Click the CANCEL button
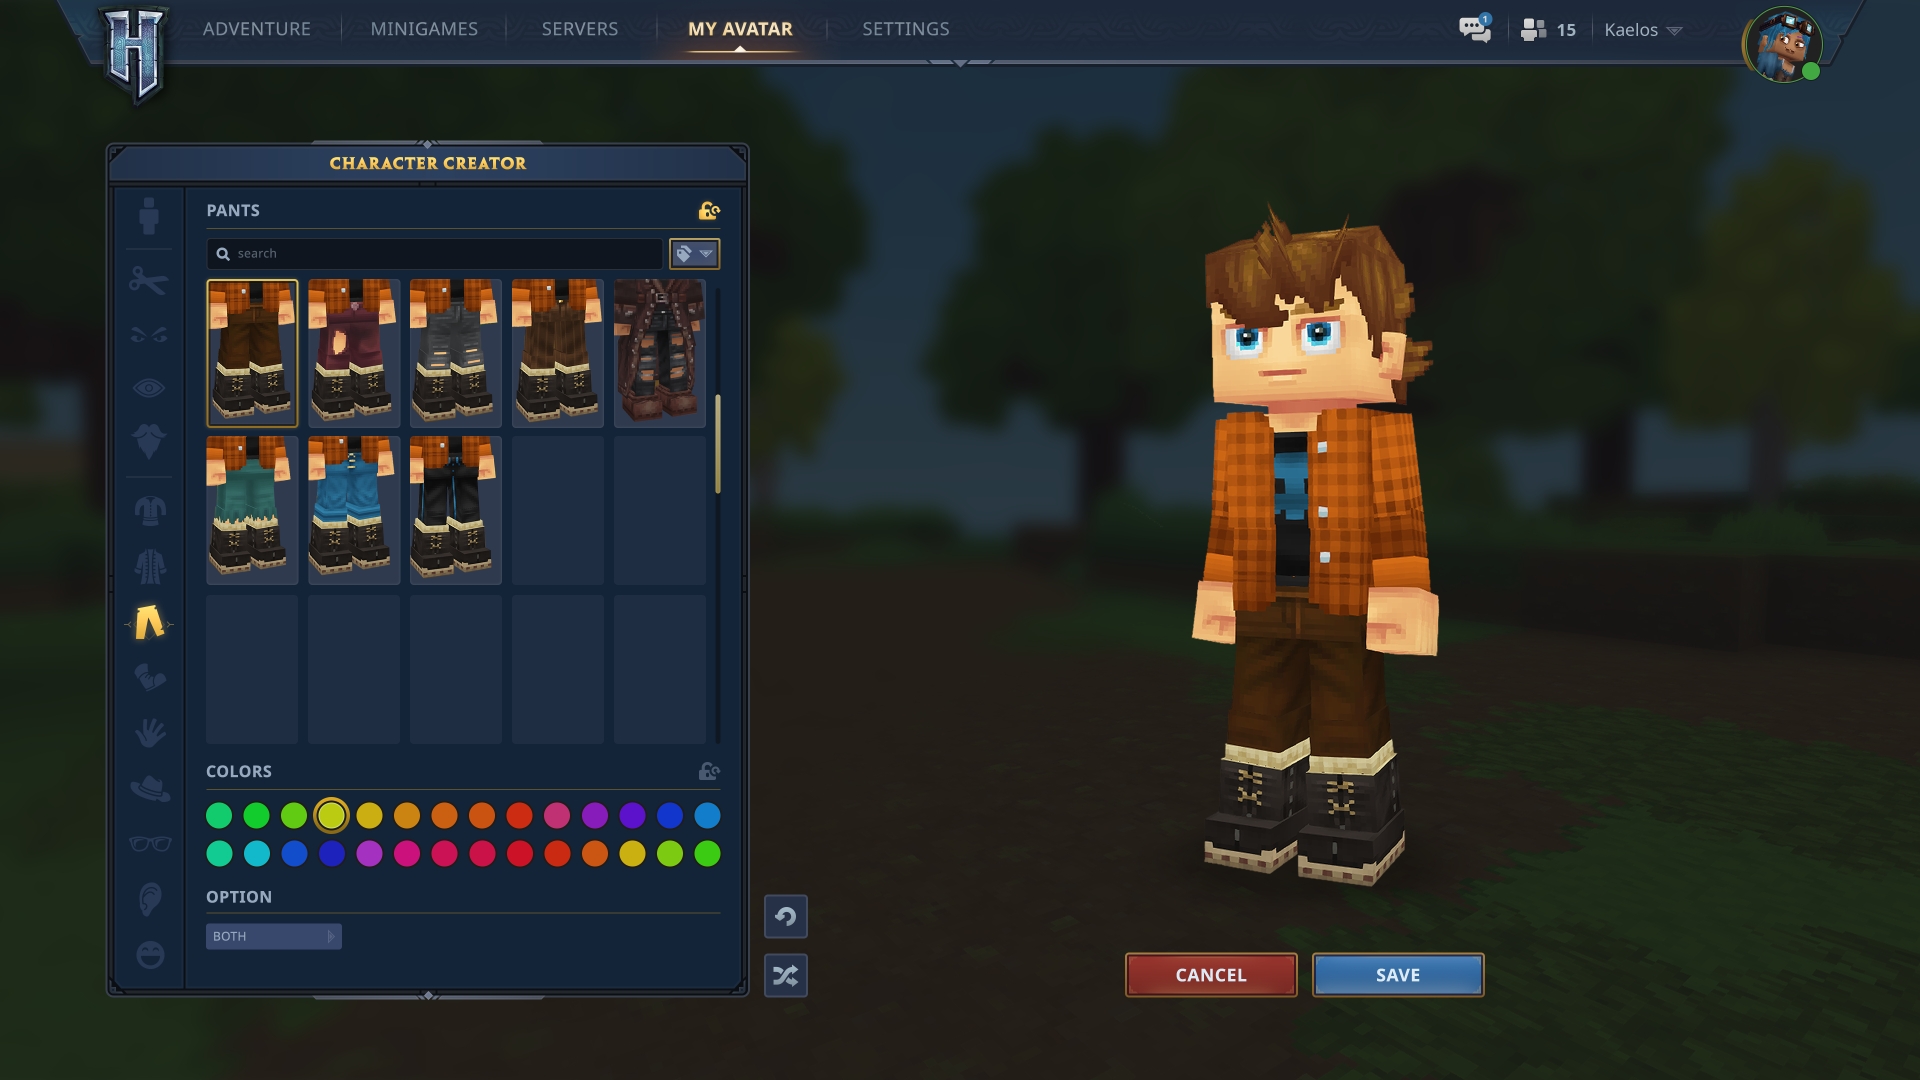 (1211, 975)
